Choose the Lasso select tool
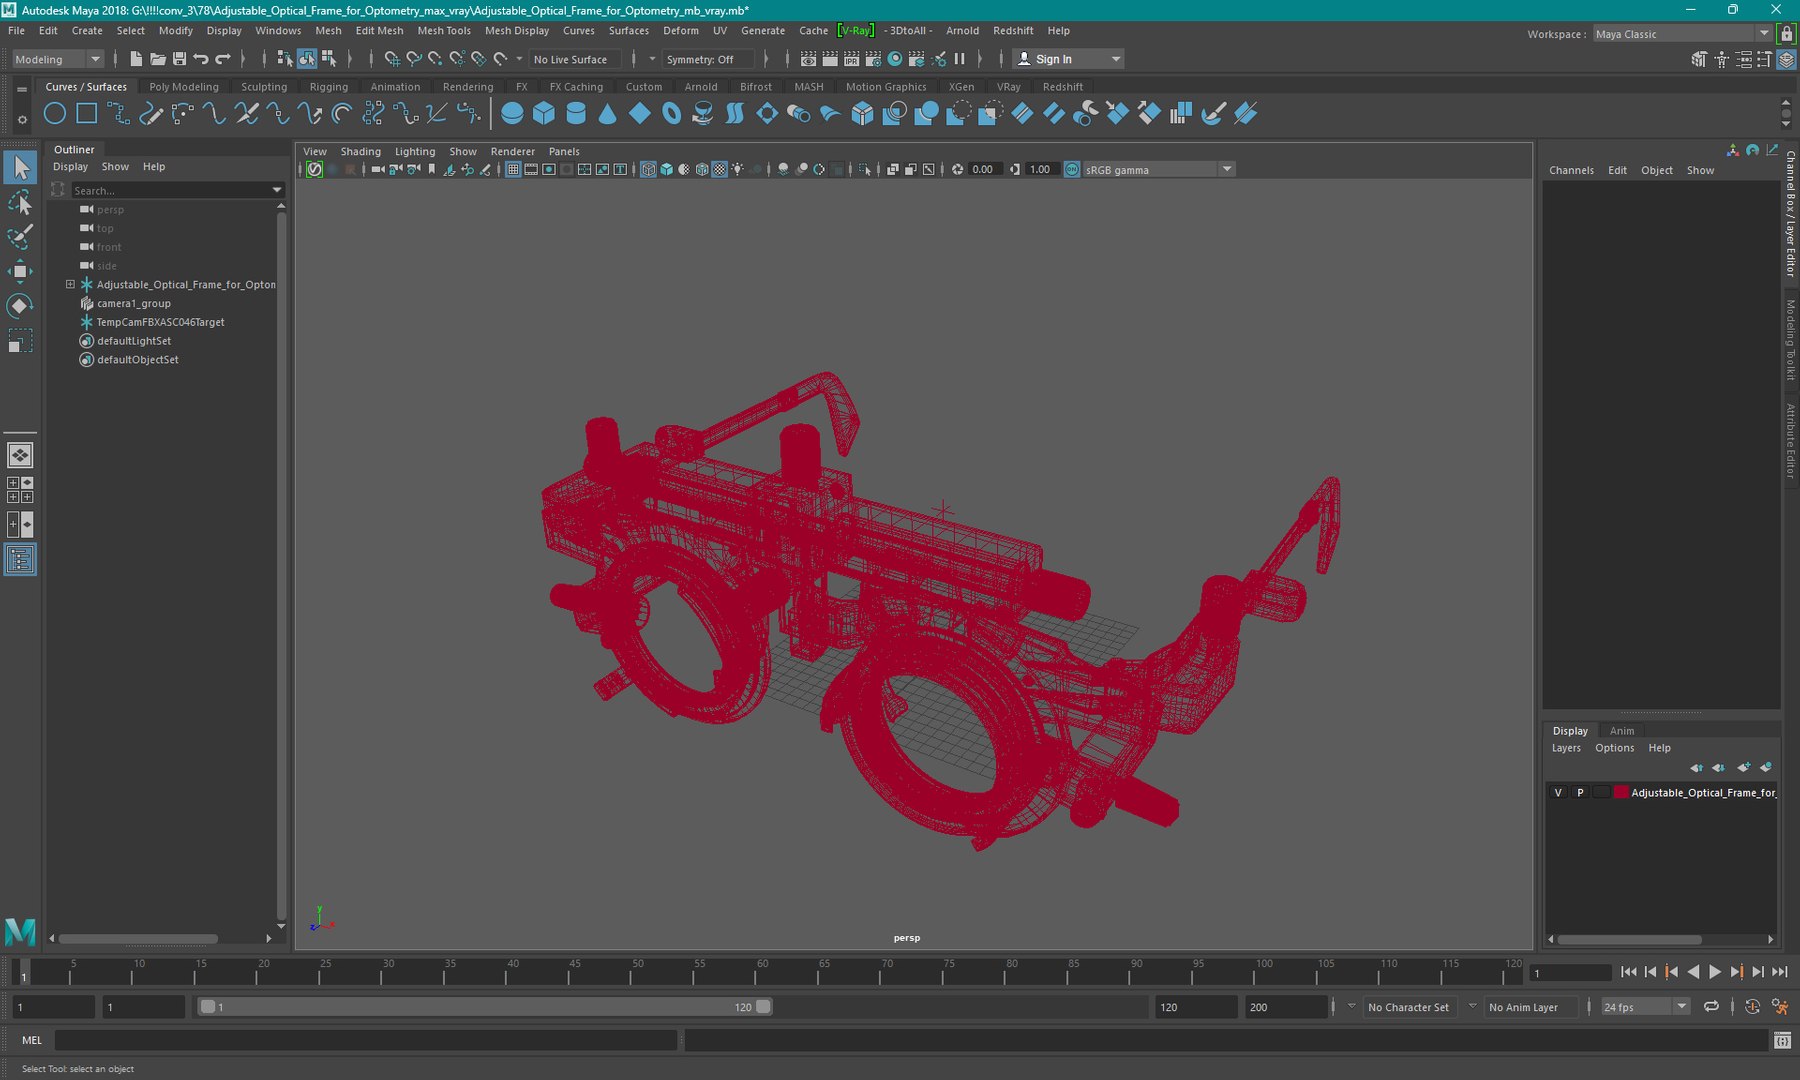Screen dimensions: 1800x1080 click(x=19, y=203)
